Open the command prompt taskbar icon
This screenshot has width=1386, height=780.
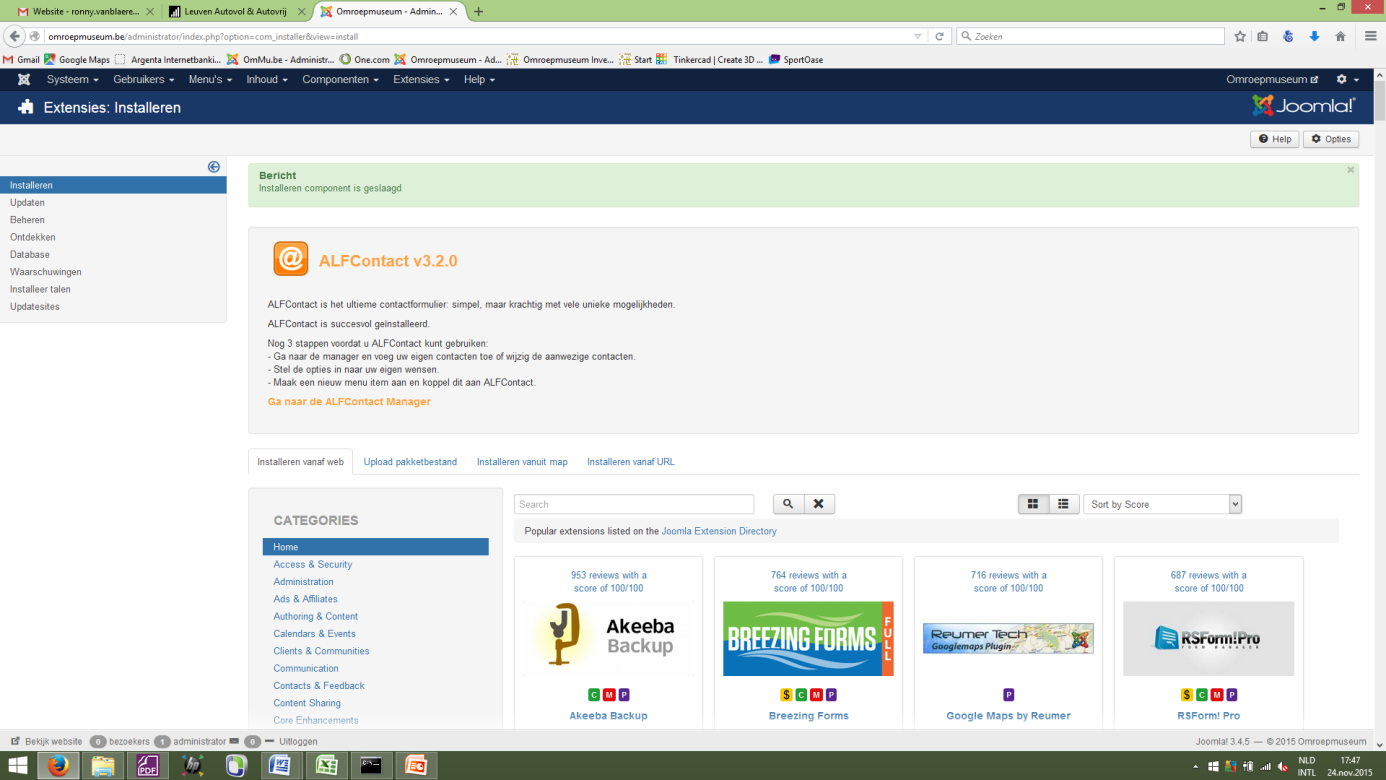(x=370, y=766)
